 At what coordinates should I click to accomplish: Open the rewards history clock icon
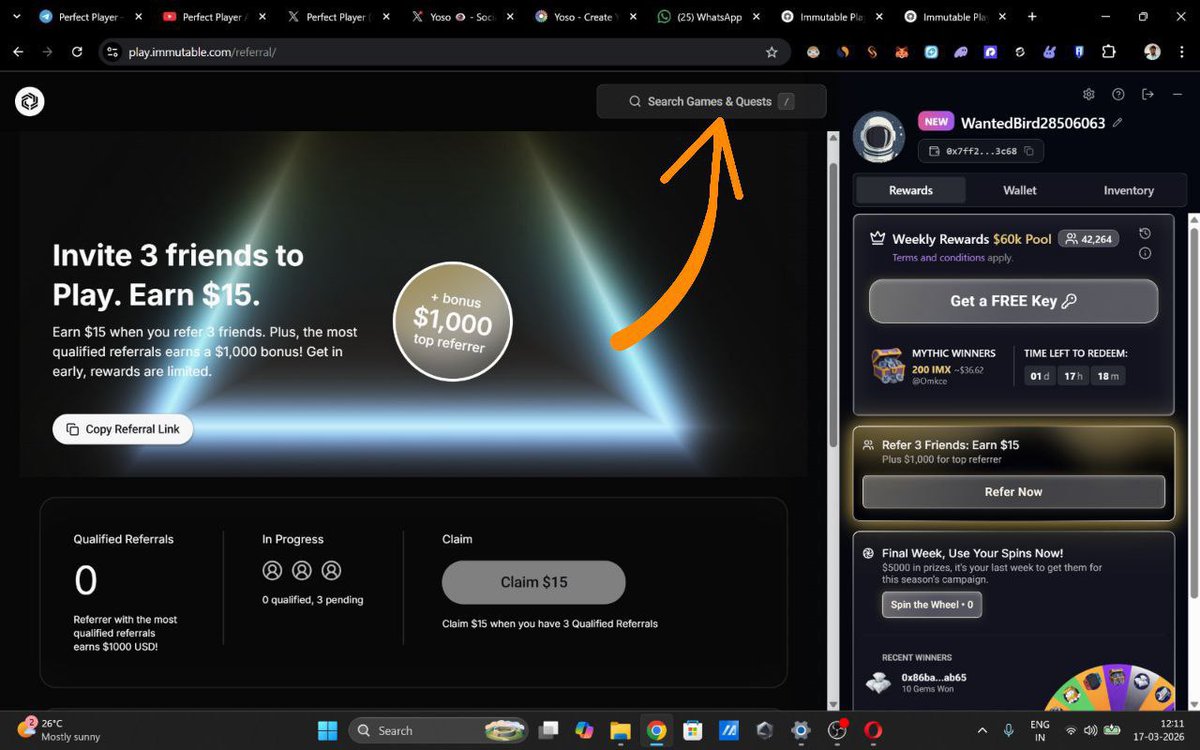pyautogui.click(x=1145, y=234)
